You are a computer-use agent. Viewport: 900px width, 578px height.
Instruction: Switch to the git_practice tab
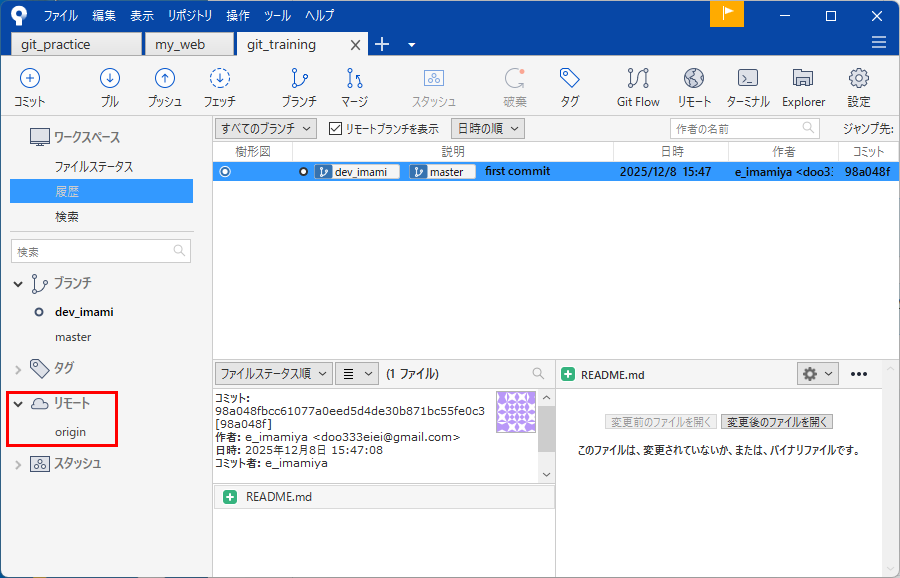coord(76,44)
